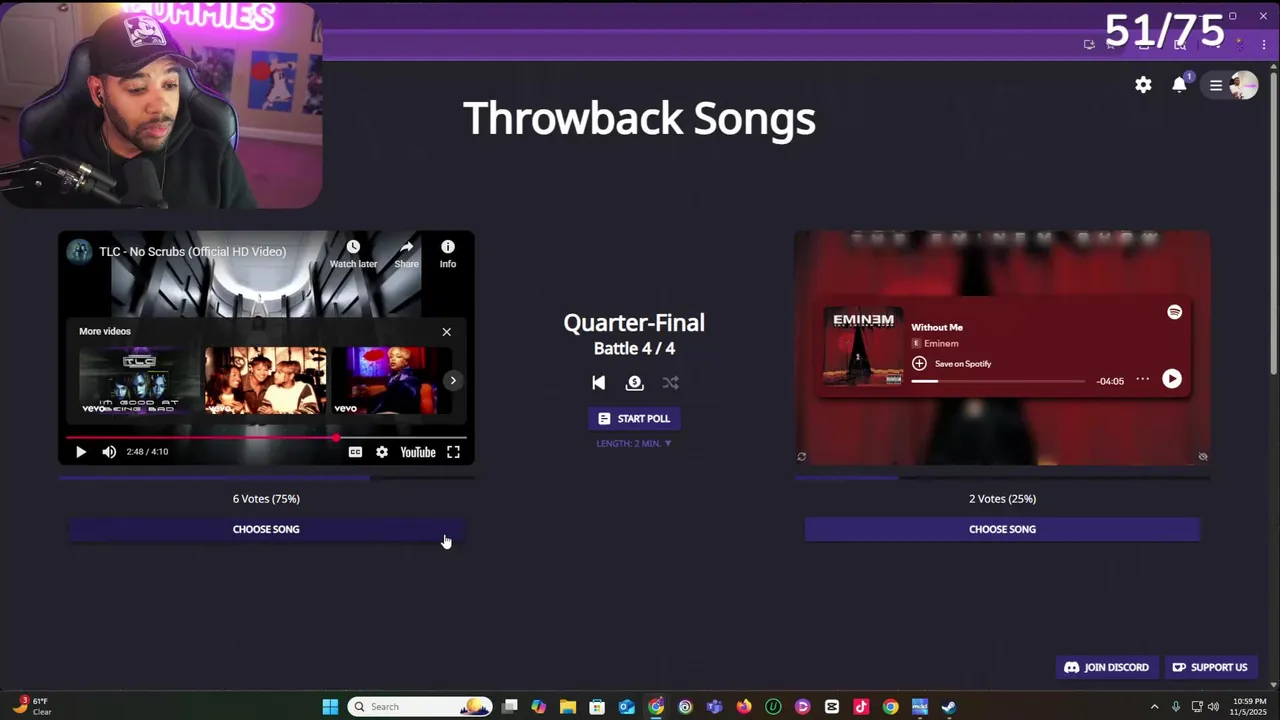Open Microsoft Teams from taskbar
The image size is (1280, 720).
(714, 707)
